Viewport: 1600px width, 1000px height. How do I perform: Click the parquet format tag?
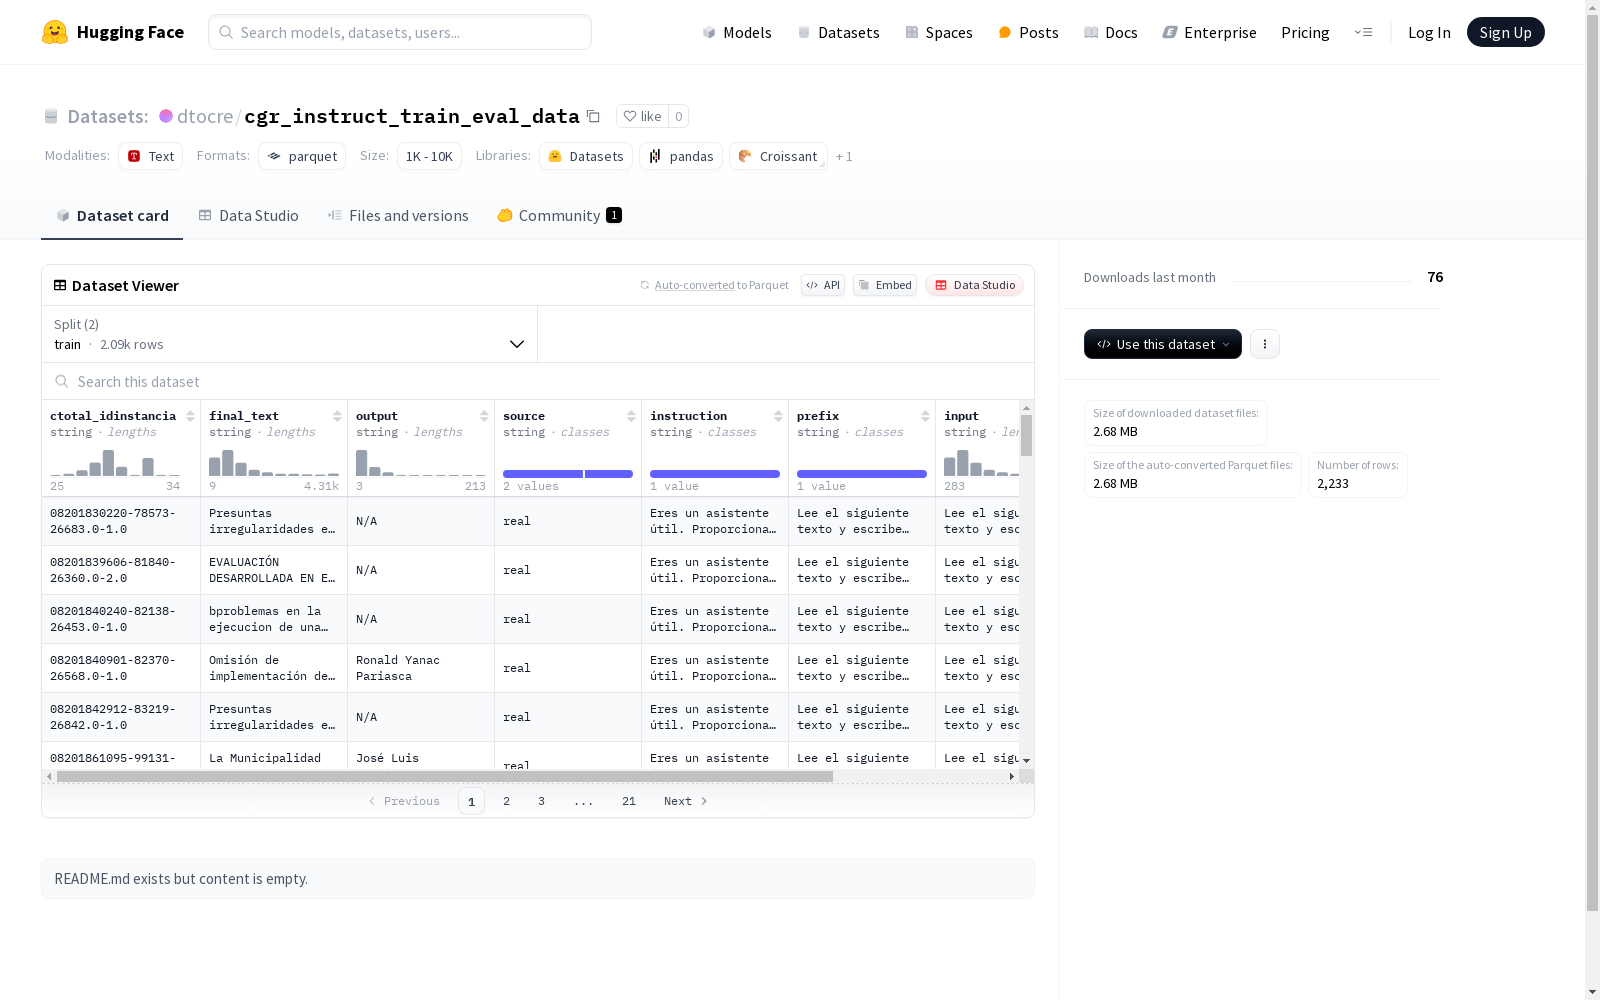(x=302, y=156)
